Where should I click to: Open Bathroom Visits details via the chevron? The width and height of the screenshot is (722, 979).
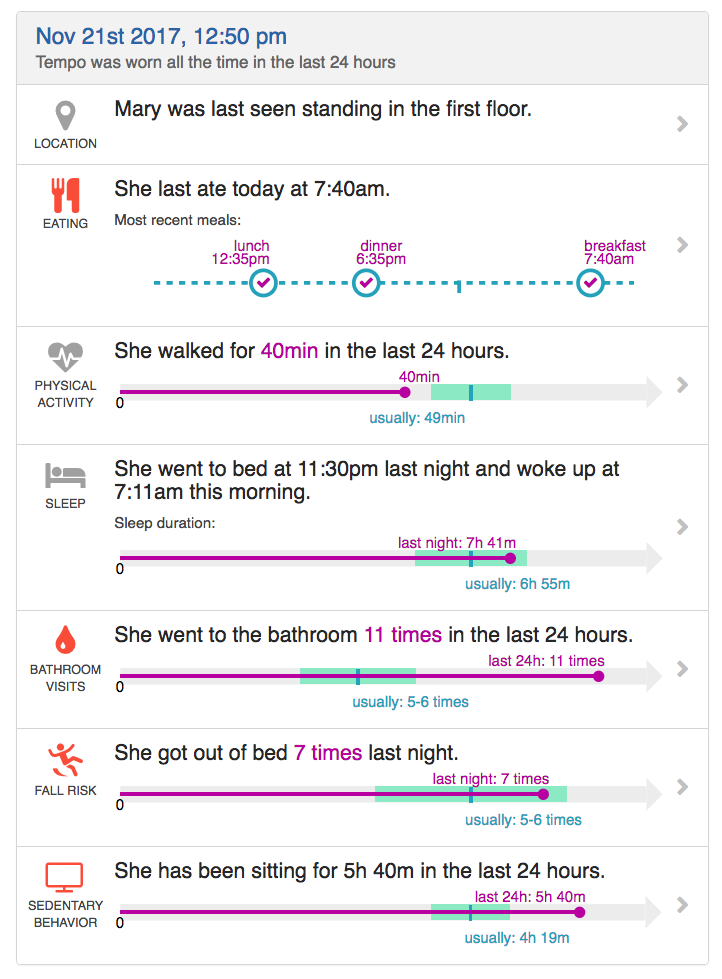[682, 669]
